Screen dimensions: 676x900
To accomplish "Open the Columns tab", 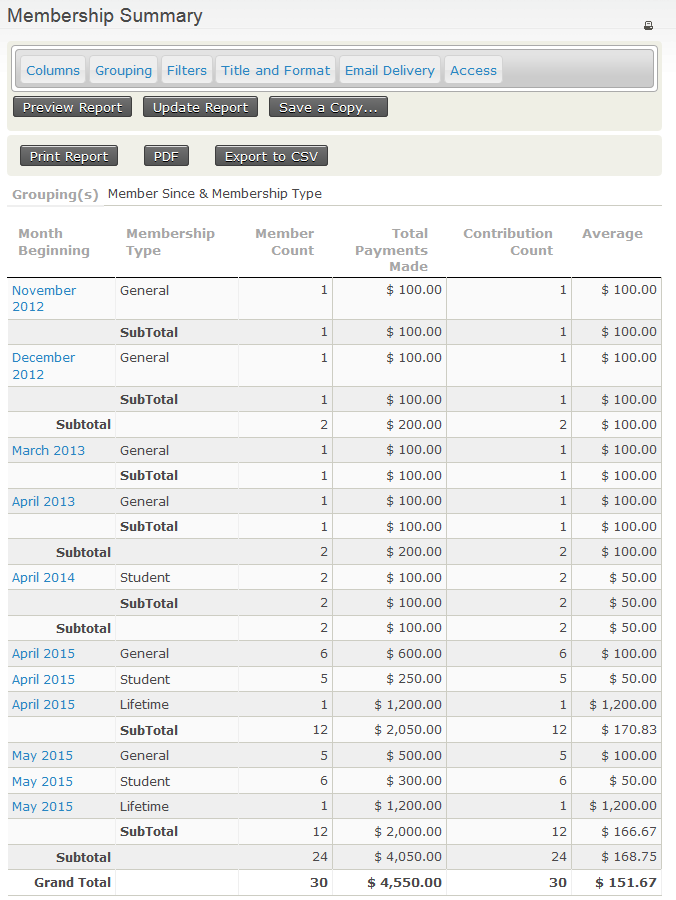I will [53, 70].
